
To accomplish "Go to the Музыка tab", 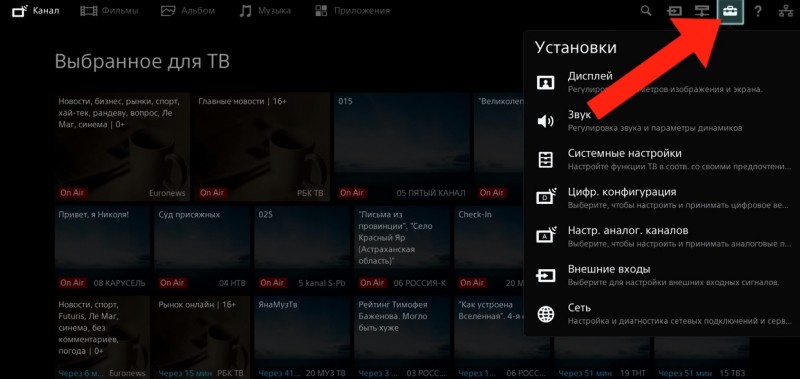I will click(x=265, y=11).
